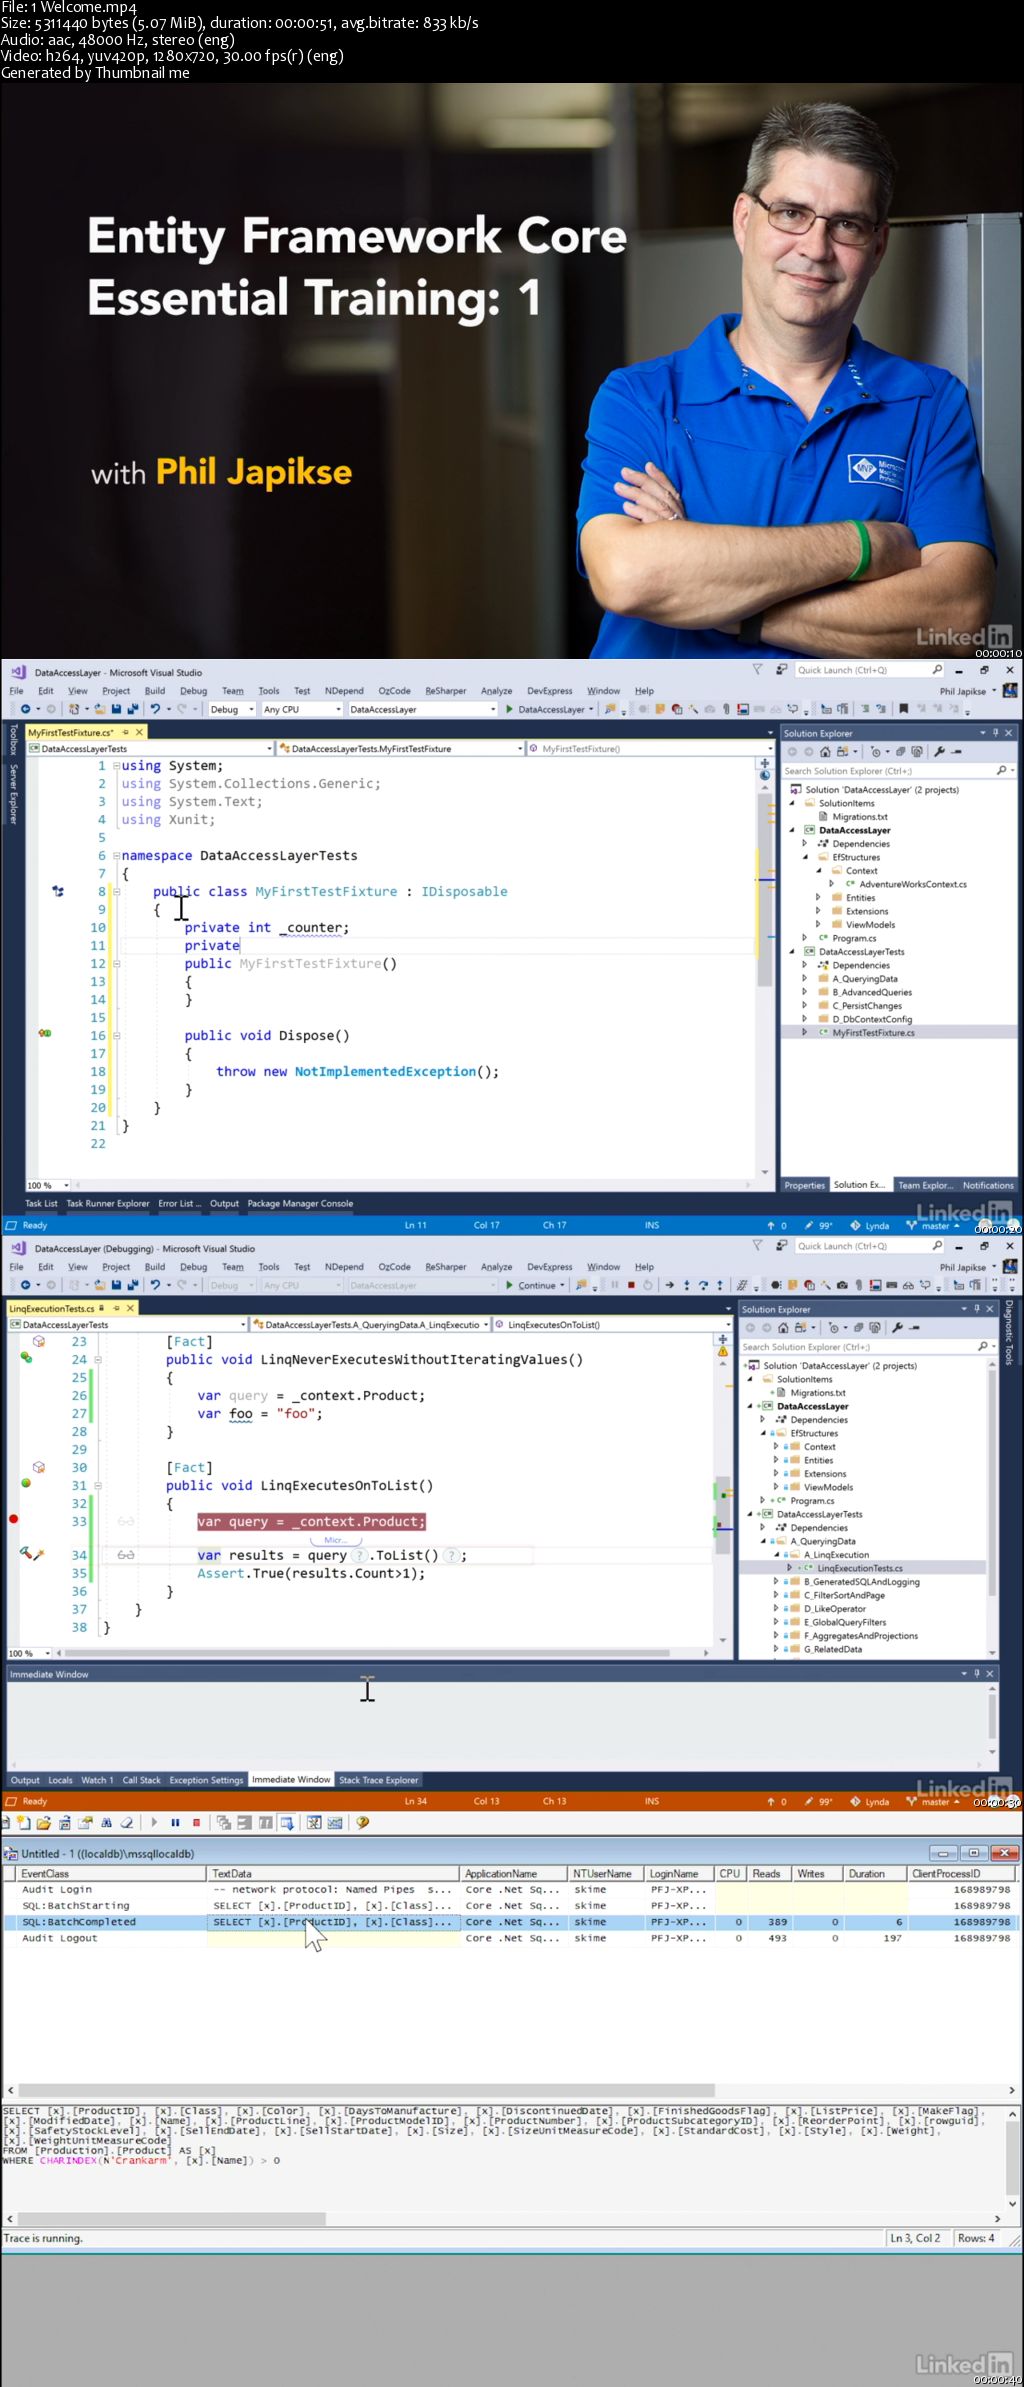This screenshot has height=2387, width=1024.
Task: Click debugging Solution Explorer vertical scrollbar
Action: coord(992,1510)
